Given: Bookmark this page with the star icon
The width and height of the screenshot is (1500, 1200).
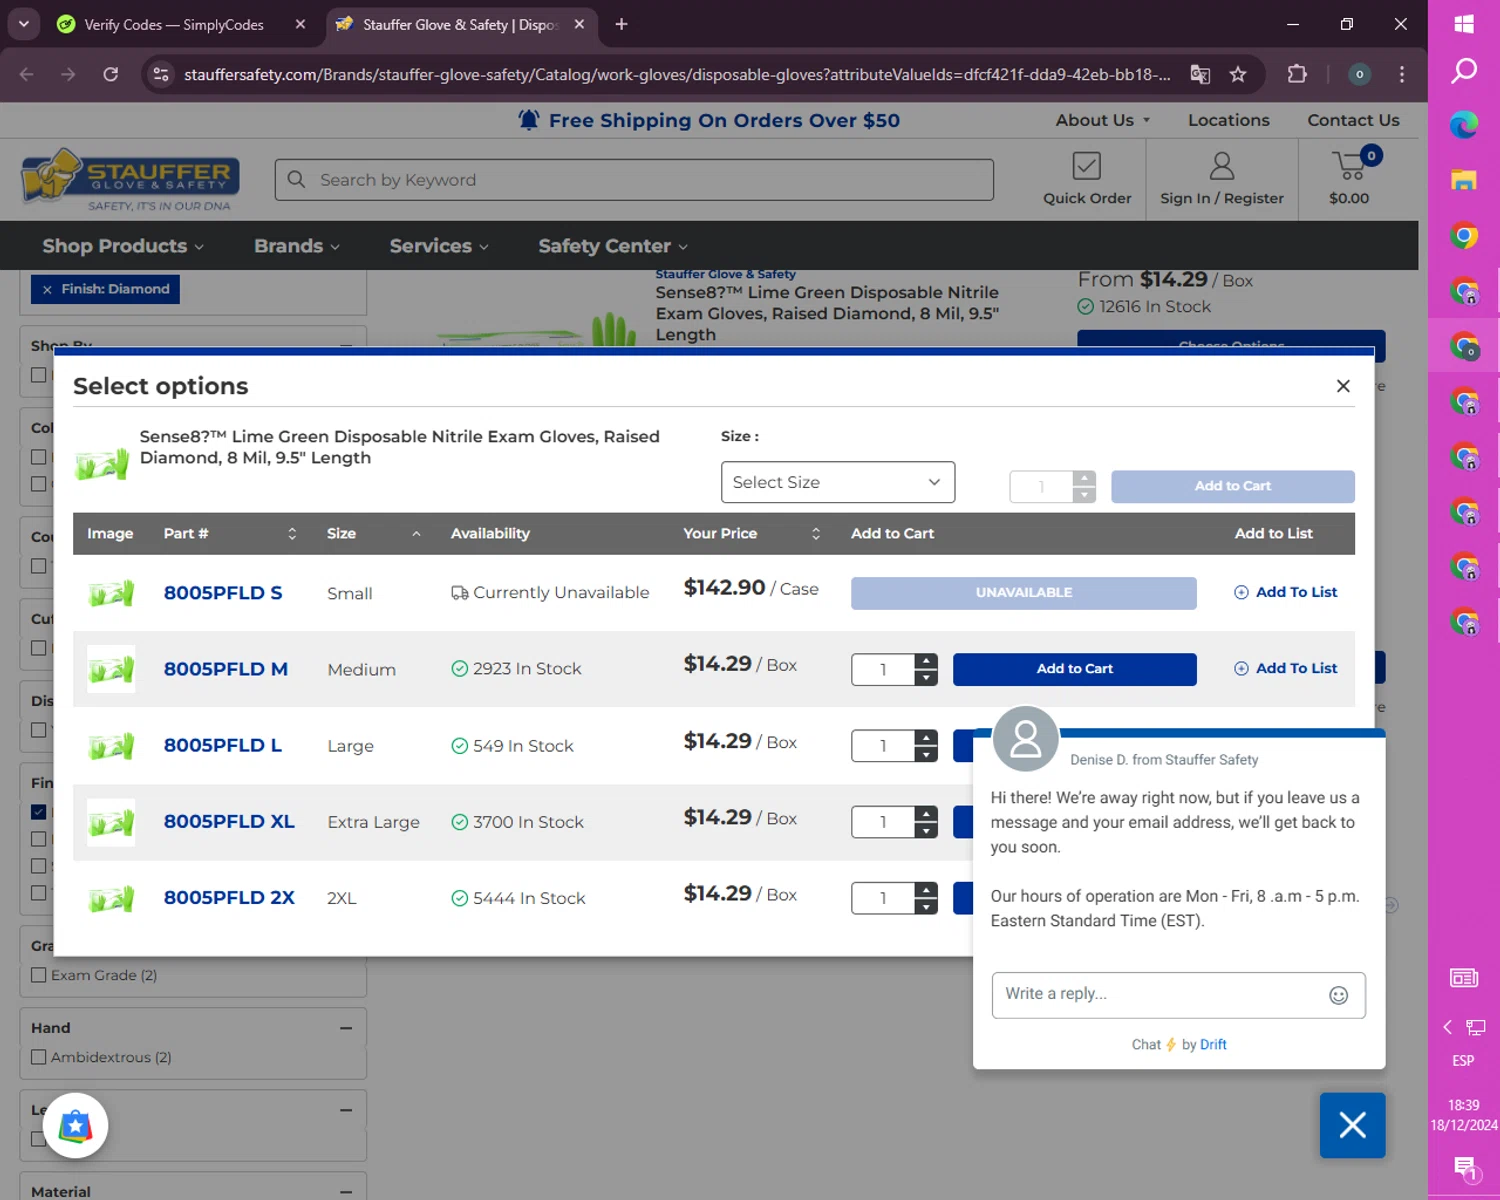Looking at the screenshot, I should (x=1238, y=74).
